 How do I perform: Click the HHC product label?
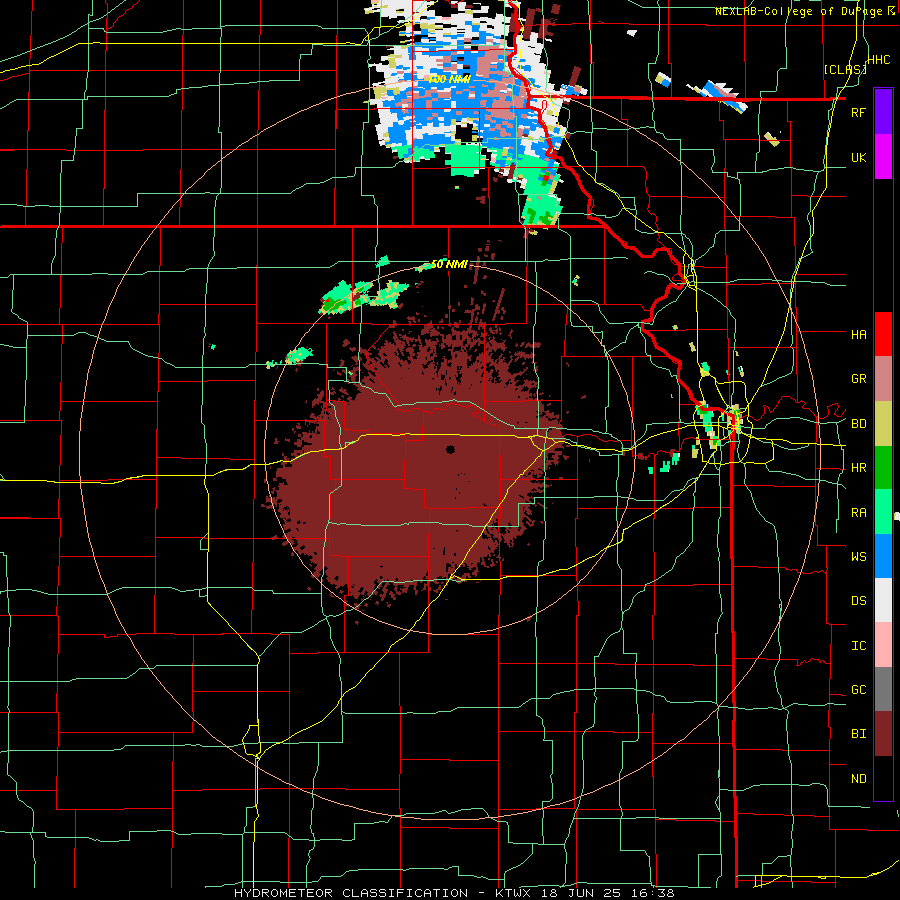878,60
